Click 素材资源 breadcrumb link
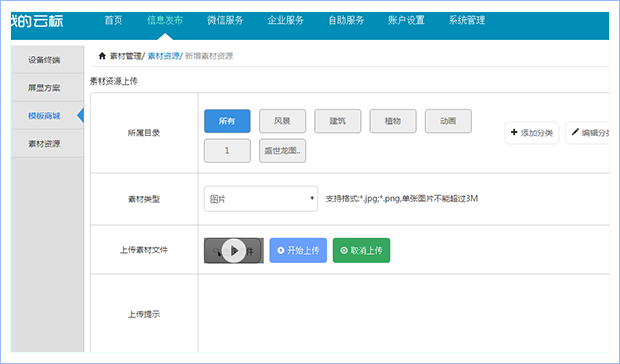 point(163,56)
